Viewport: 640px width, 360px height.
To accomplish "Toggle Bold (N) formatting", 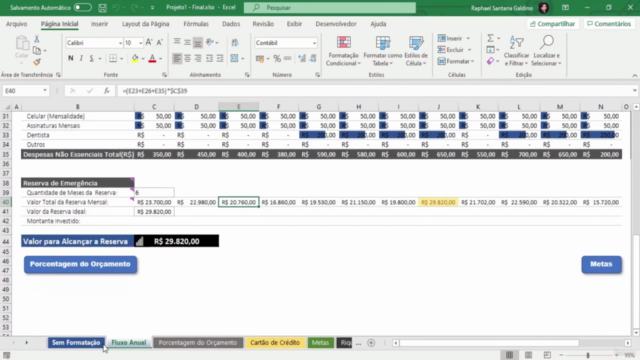I will tap(71, 58).
